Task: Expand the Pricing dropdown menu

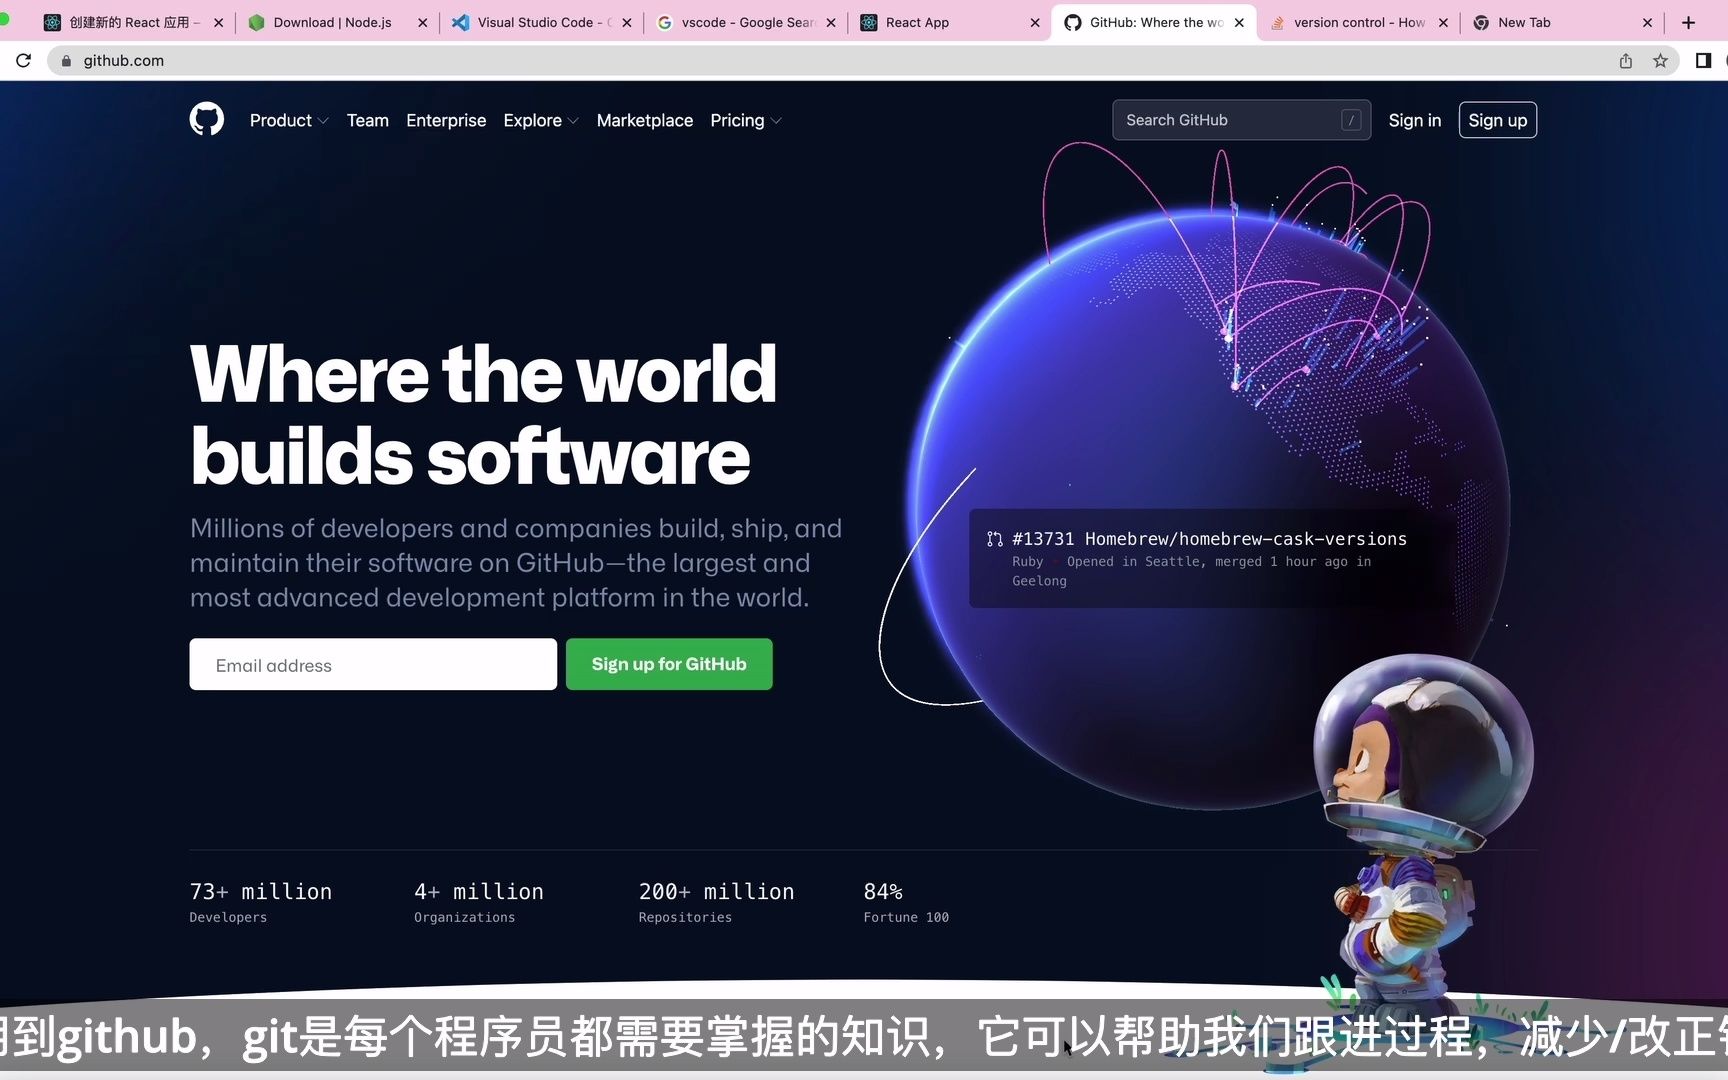Action: coord(746,120)
